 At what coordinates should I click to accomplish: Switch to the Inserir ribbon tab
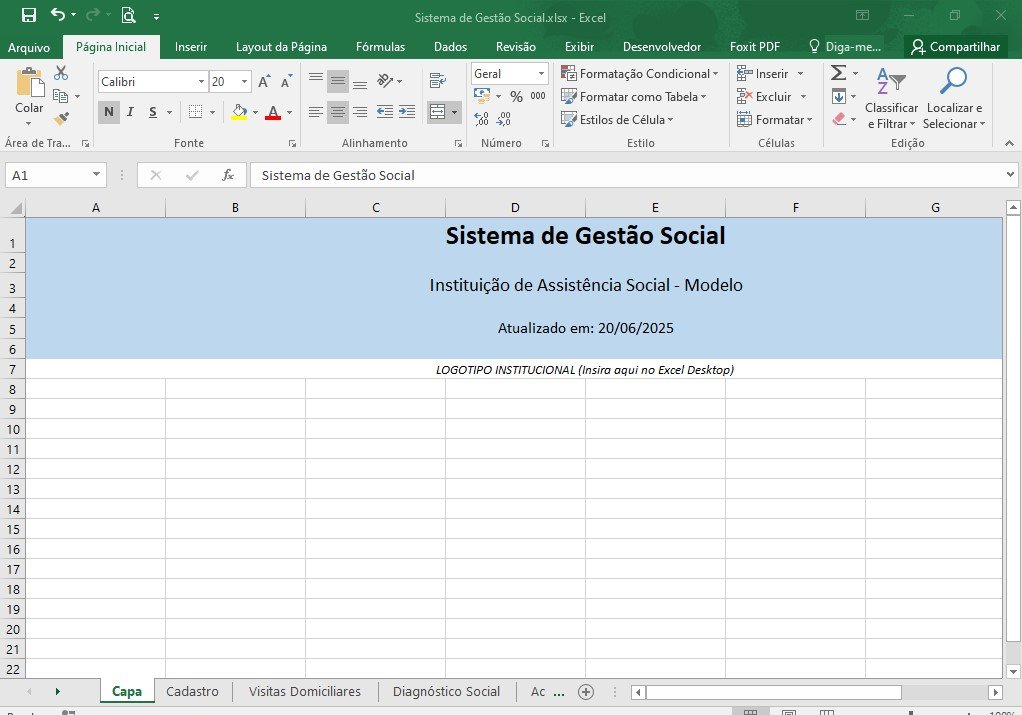click(191, 47)
